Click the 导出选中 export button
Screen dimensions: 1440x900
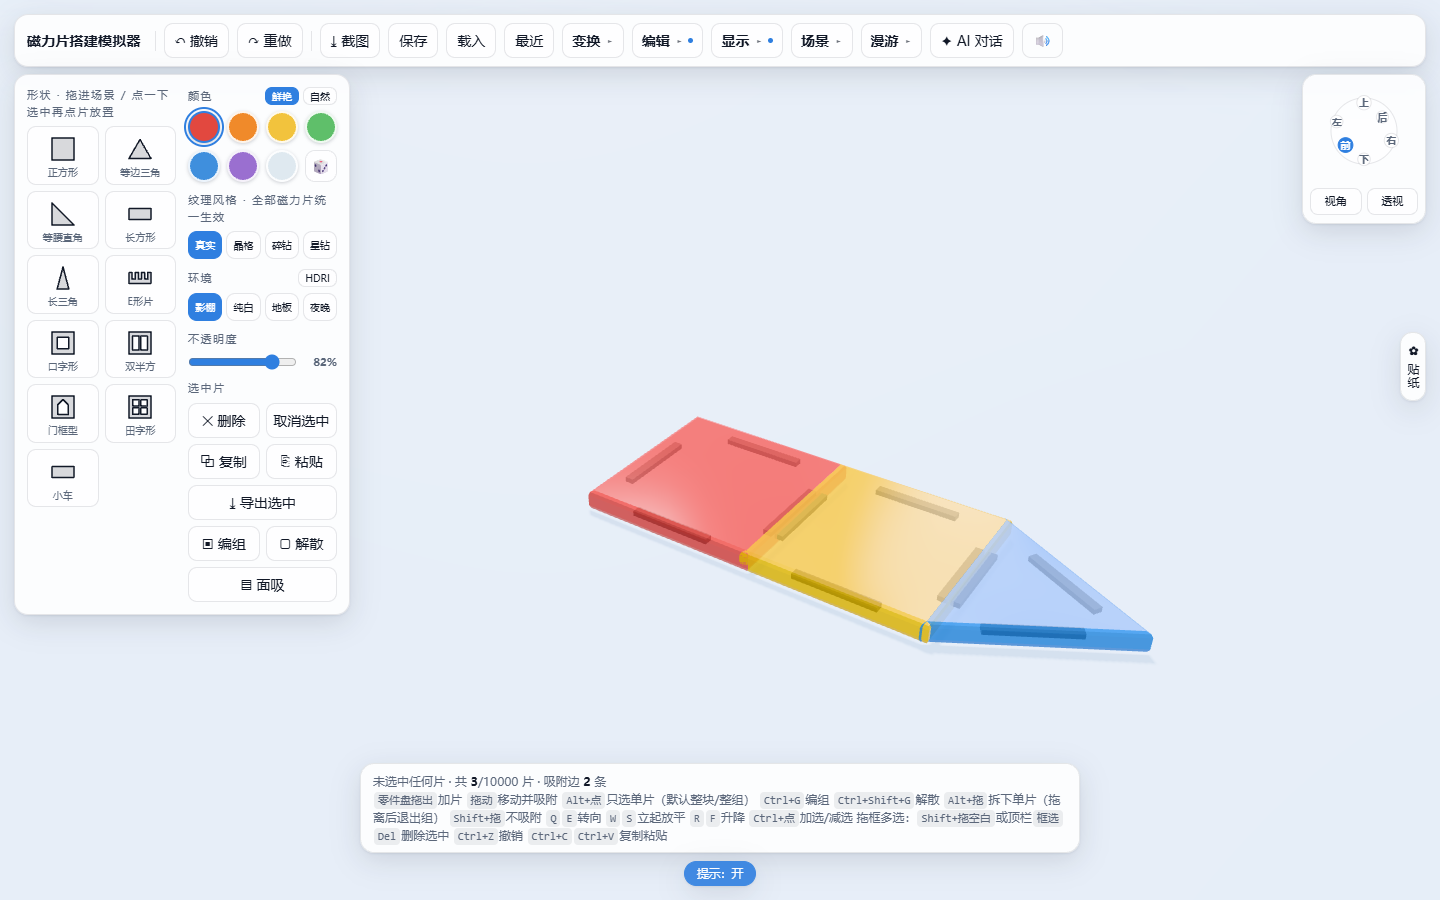point(262,503)
